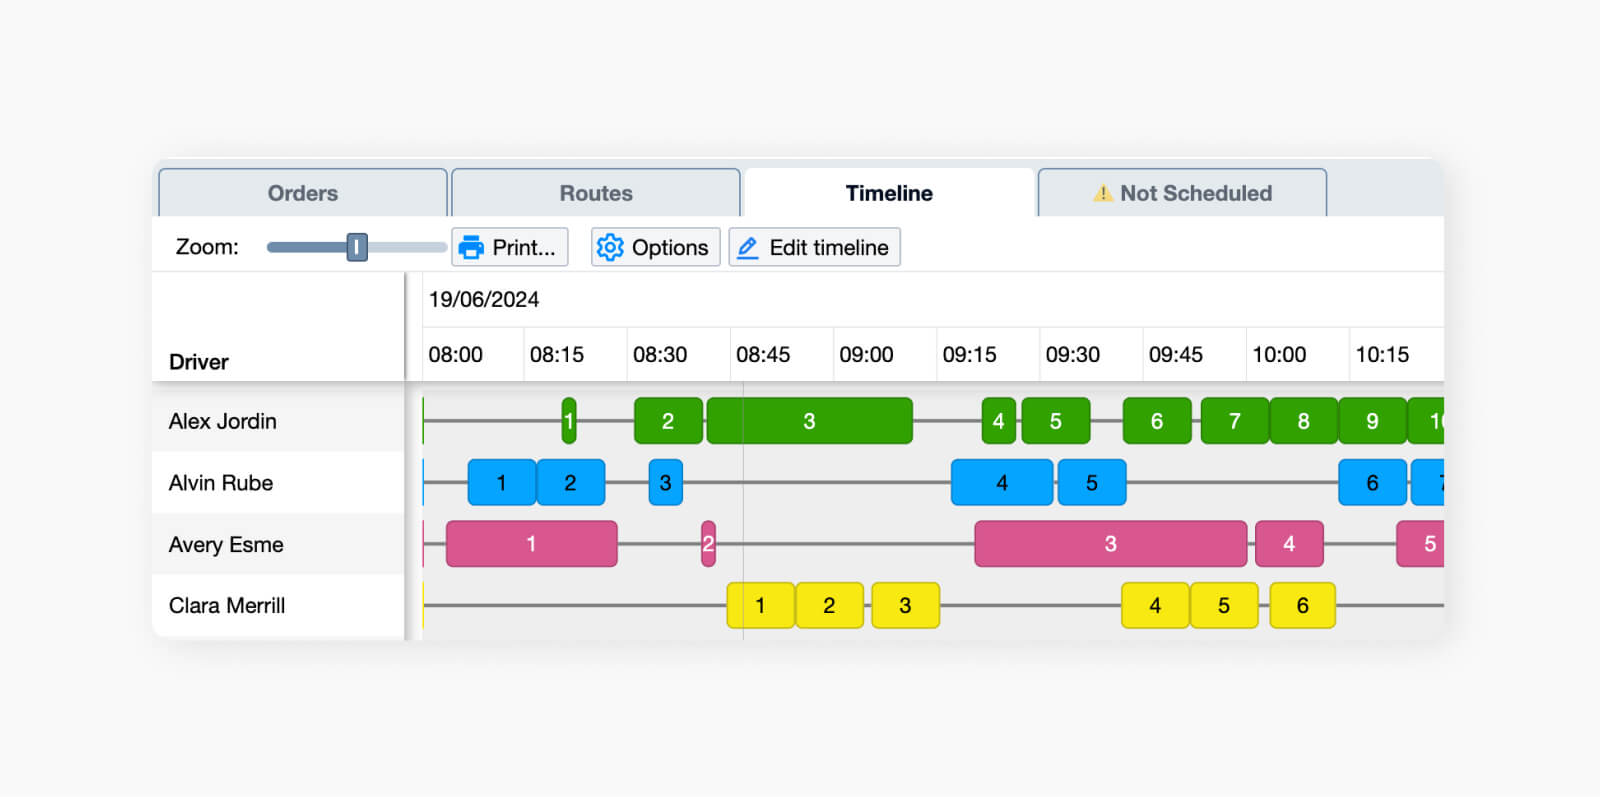Viewport: 1600px width, 797px height.
Task: Select the Timeline tab
Action: tap(889, 193)
